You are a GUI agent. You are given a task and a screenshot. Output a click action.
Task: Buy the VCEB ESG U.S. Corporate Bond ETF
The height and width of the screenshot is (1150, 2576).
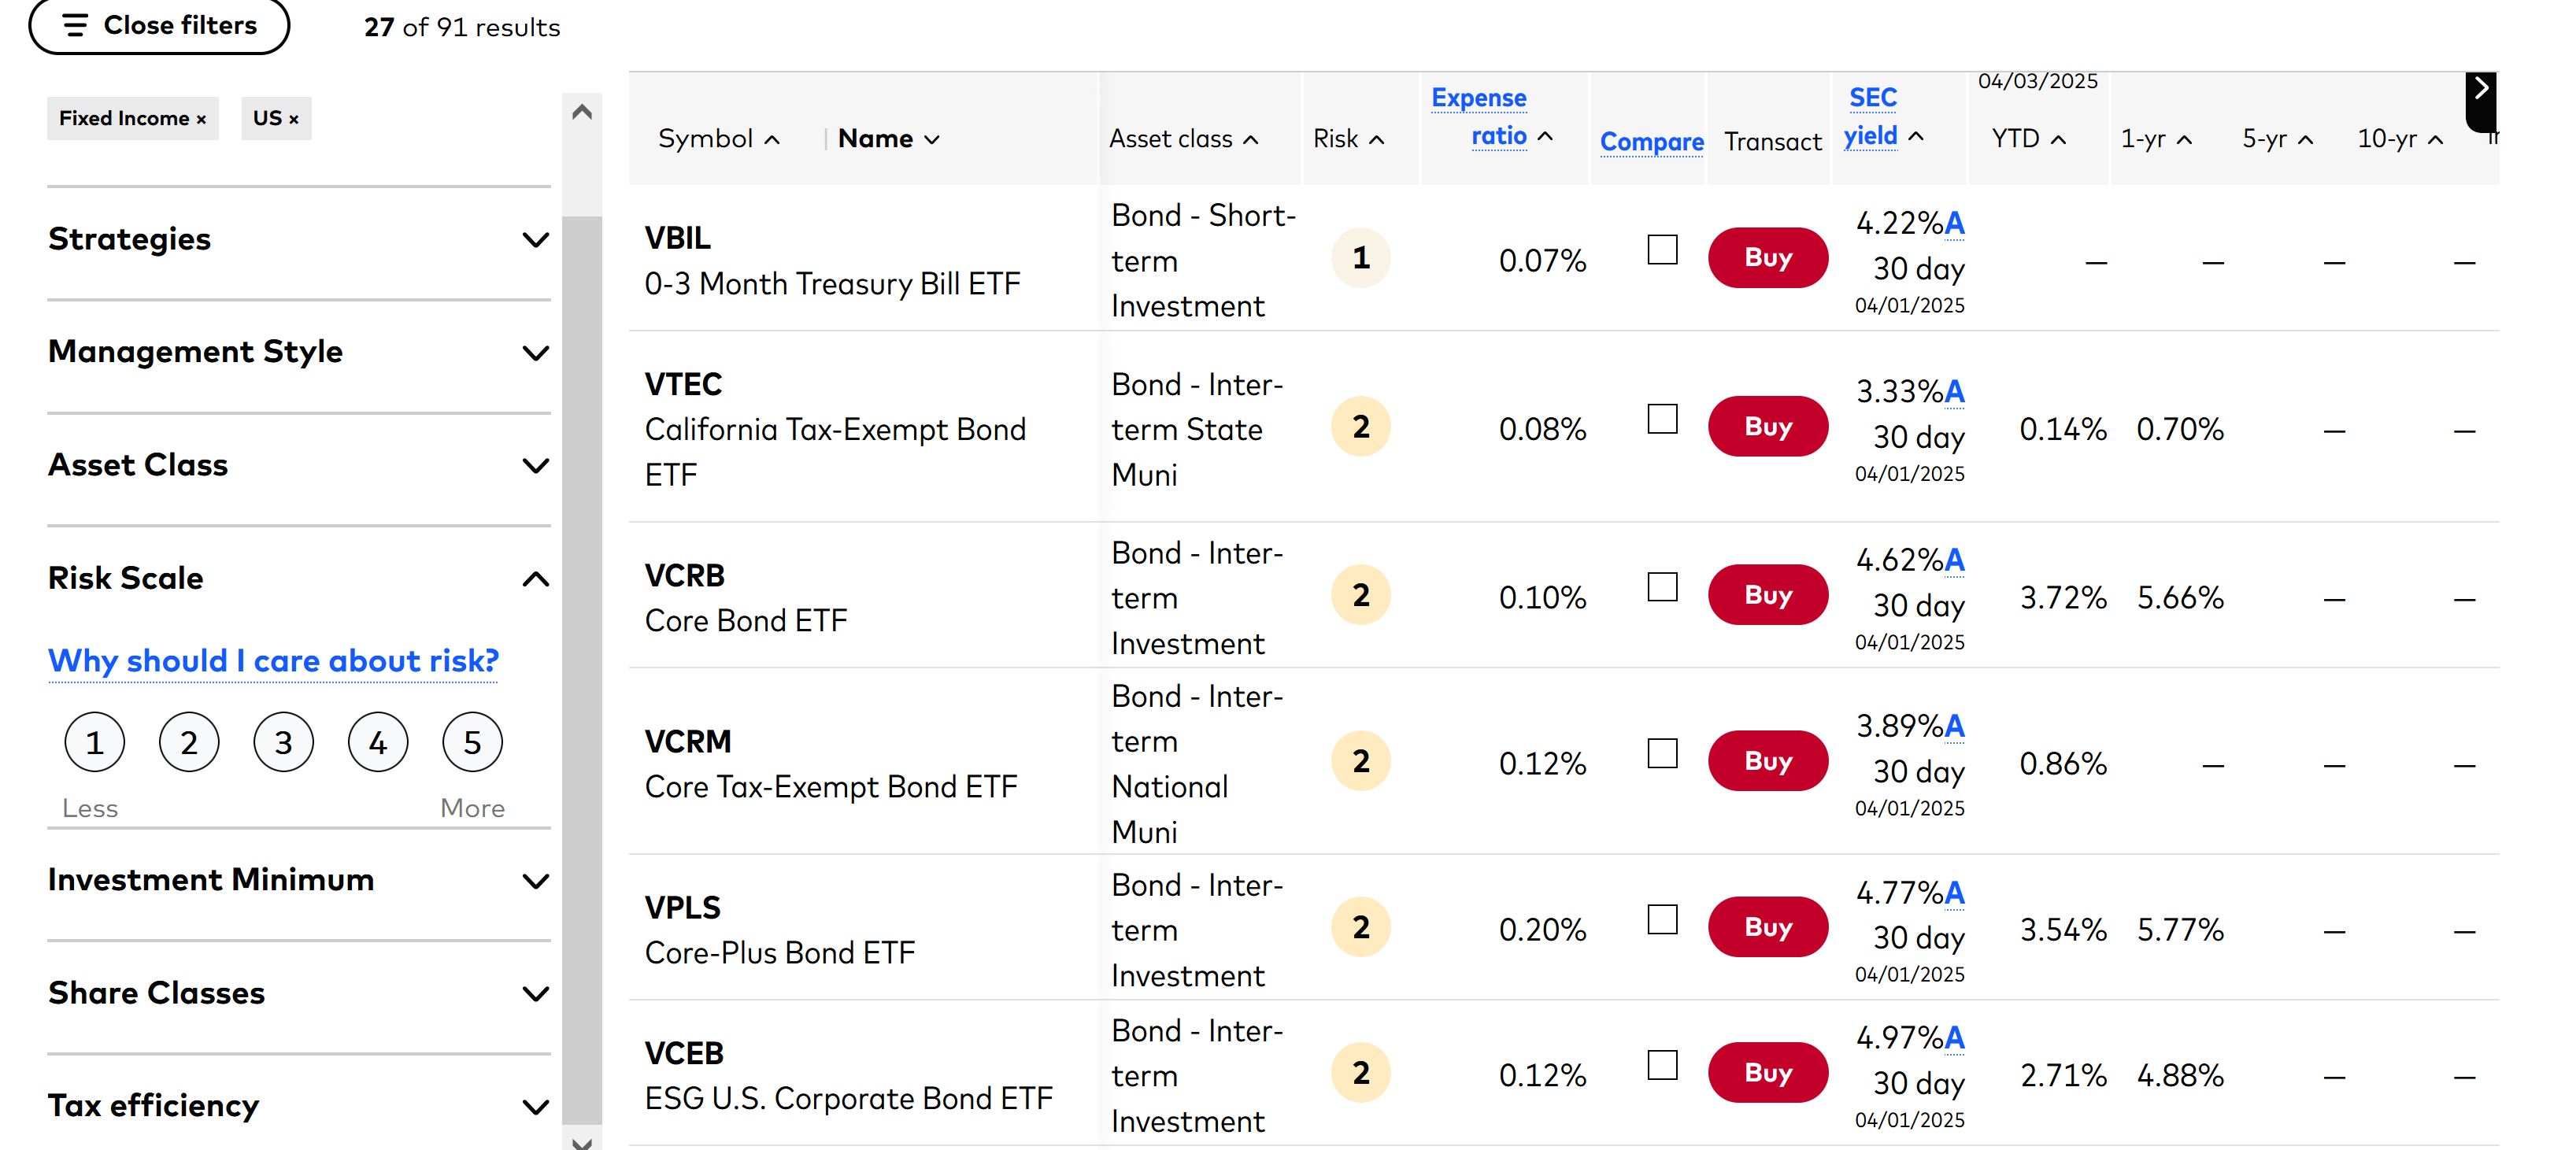click(1768, 1073)
